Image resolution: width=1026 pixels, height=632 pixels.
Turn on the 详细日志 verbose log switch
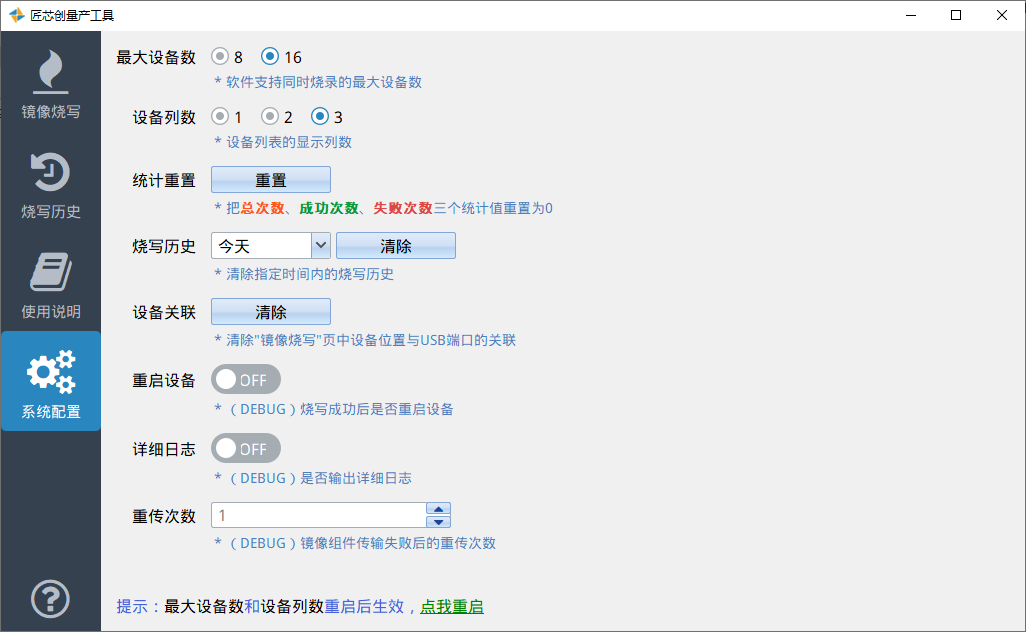click(x=245, y=447)
